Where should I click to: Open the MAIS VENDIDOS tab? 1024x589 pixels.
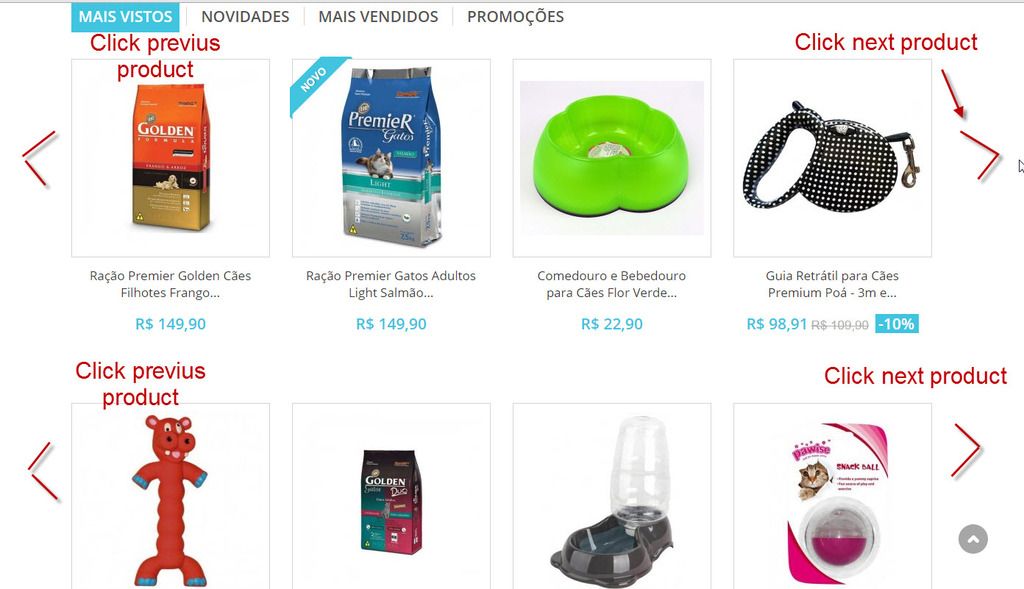pos(378,16)
